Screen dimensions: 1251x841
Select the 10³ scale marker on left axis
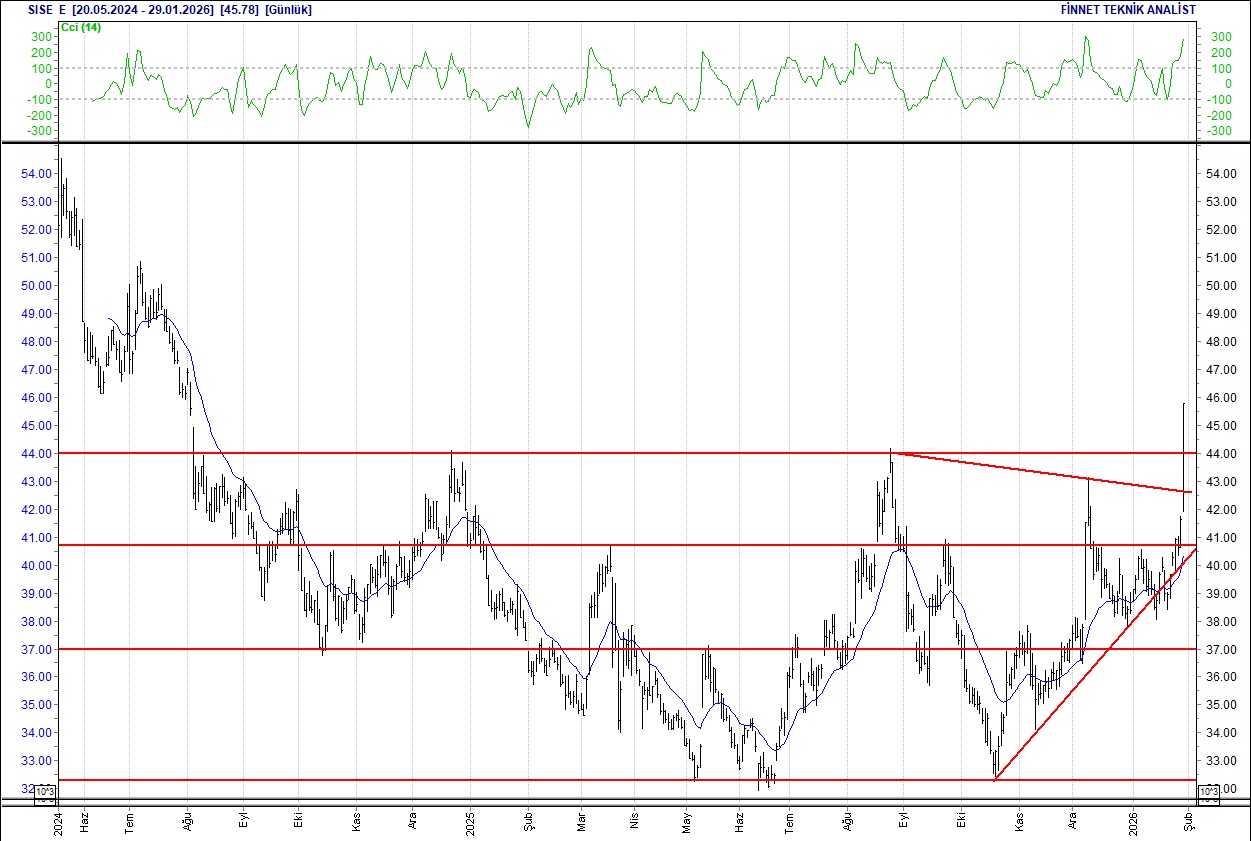[x=43, y=790]
